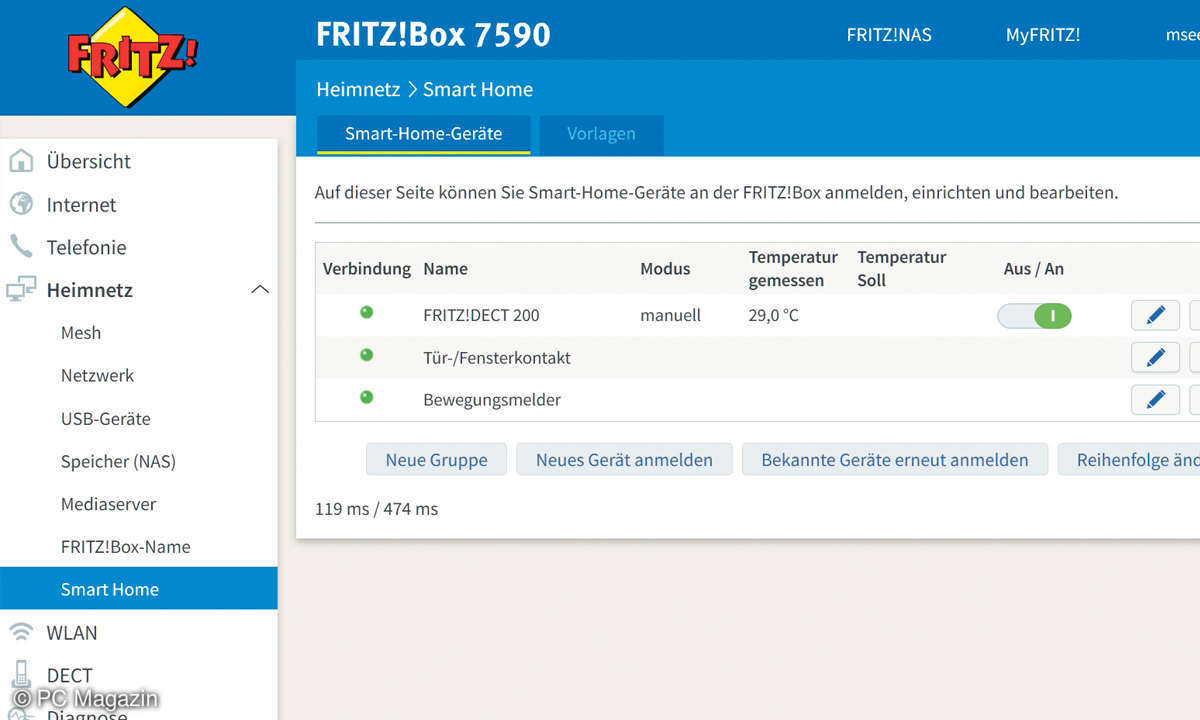The height and width of the screenshot is (720, 1200).
Task: Edit Bewegungsmelder with pencil icon
Action: [x=1155, y=399]
